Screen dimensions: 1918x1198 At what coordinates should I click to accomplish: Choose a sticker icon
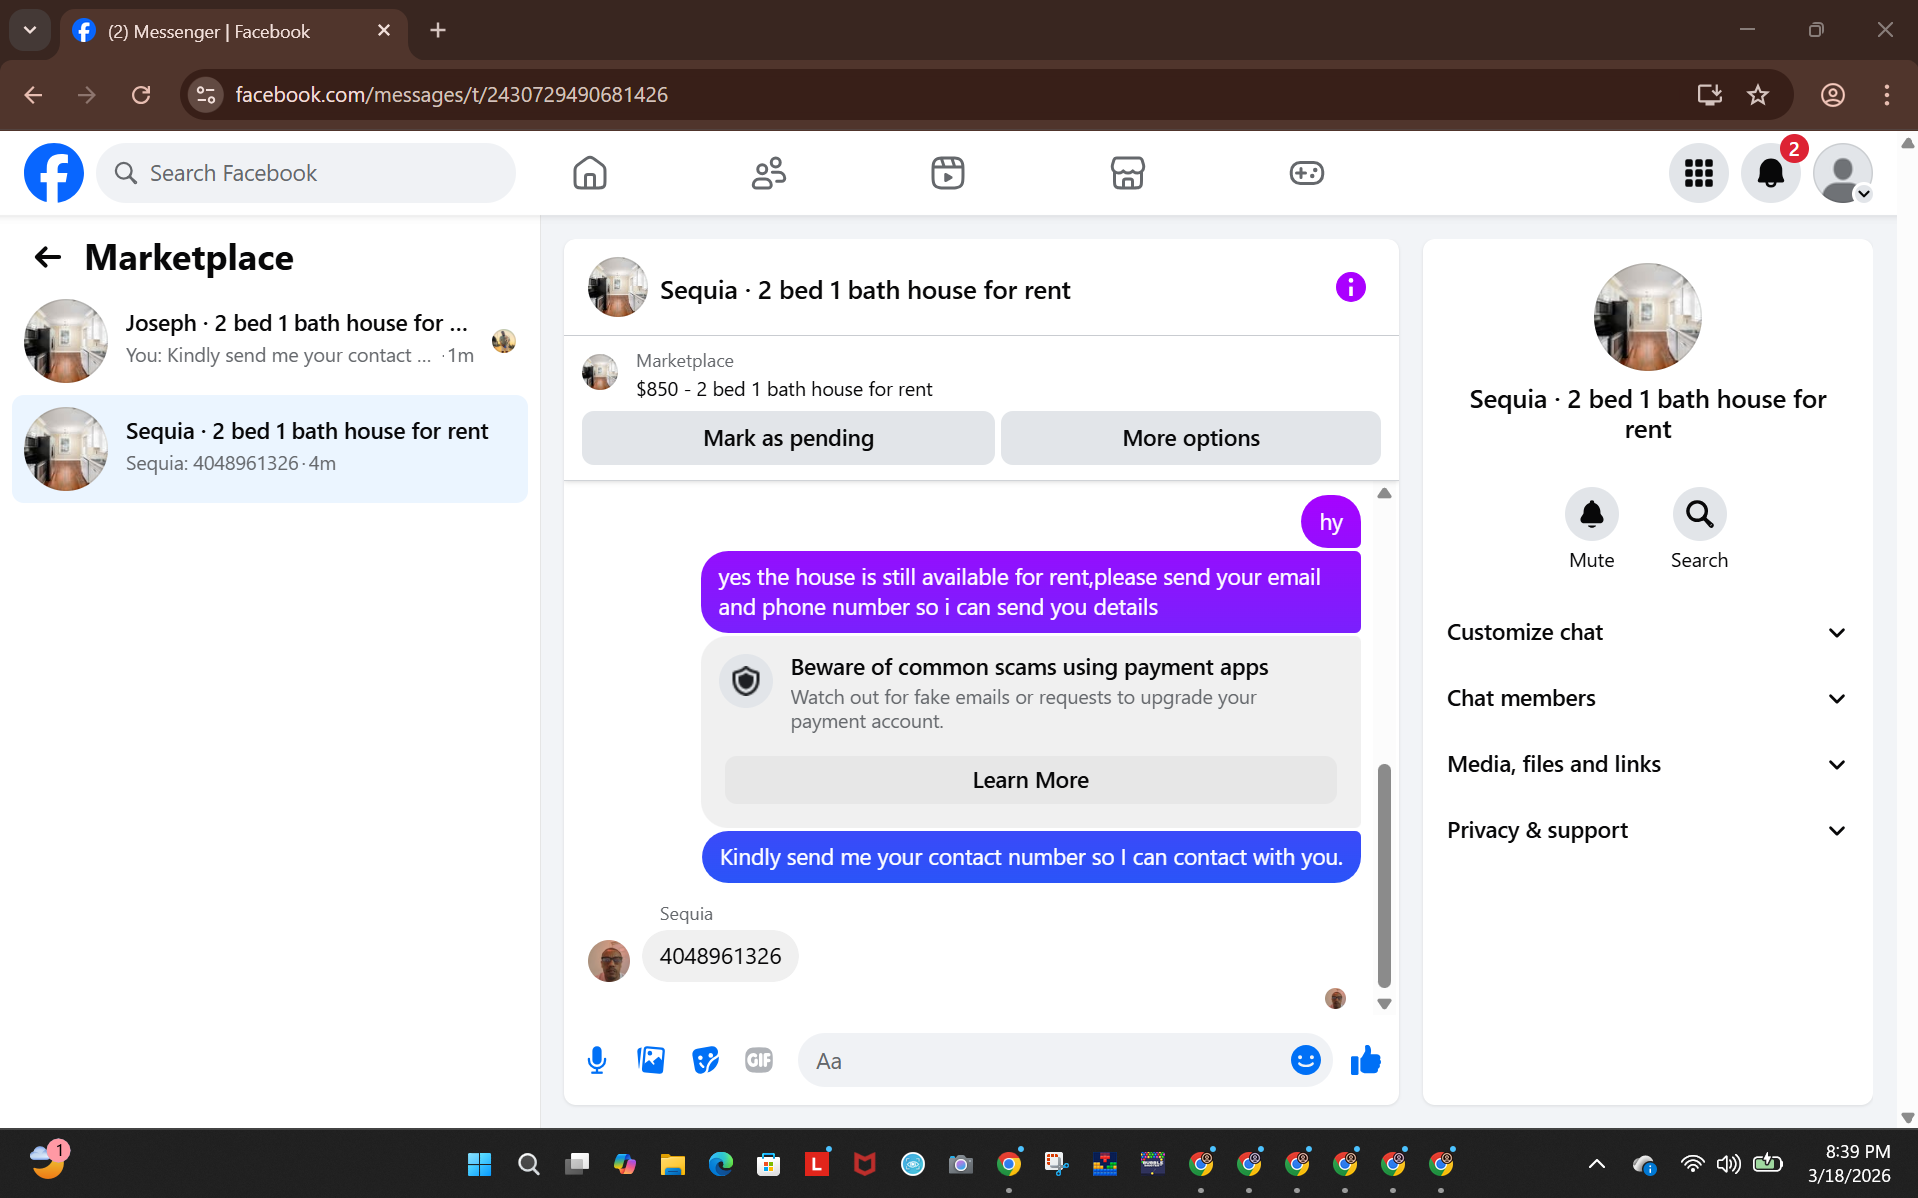(705, 1060)
